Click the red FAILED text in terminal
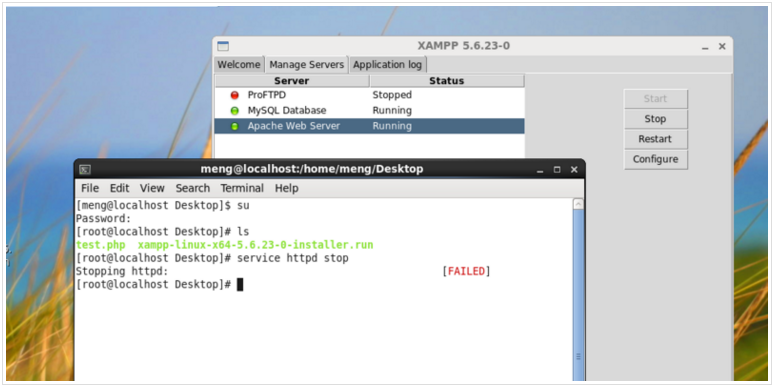This screenshot has height=385, width=772. point(466,271)
